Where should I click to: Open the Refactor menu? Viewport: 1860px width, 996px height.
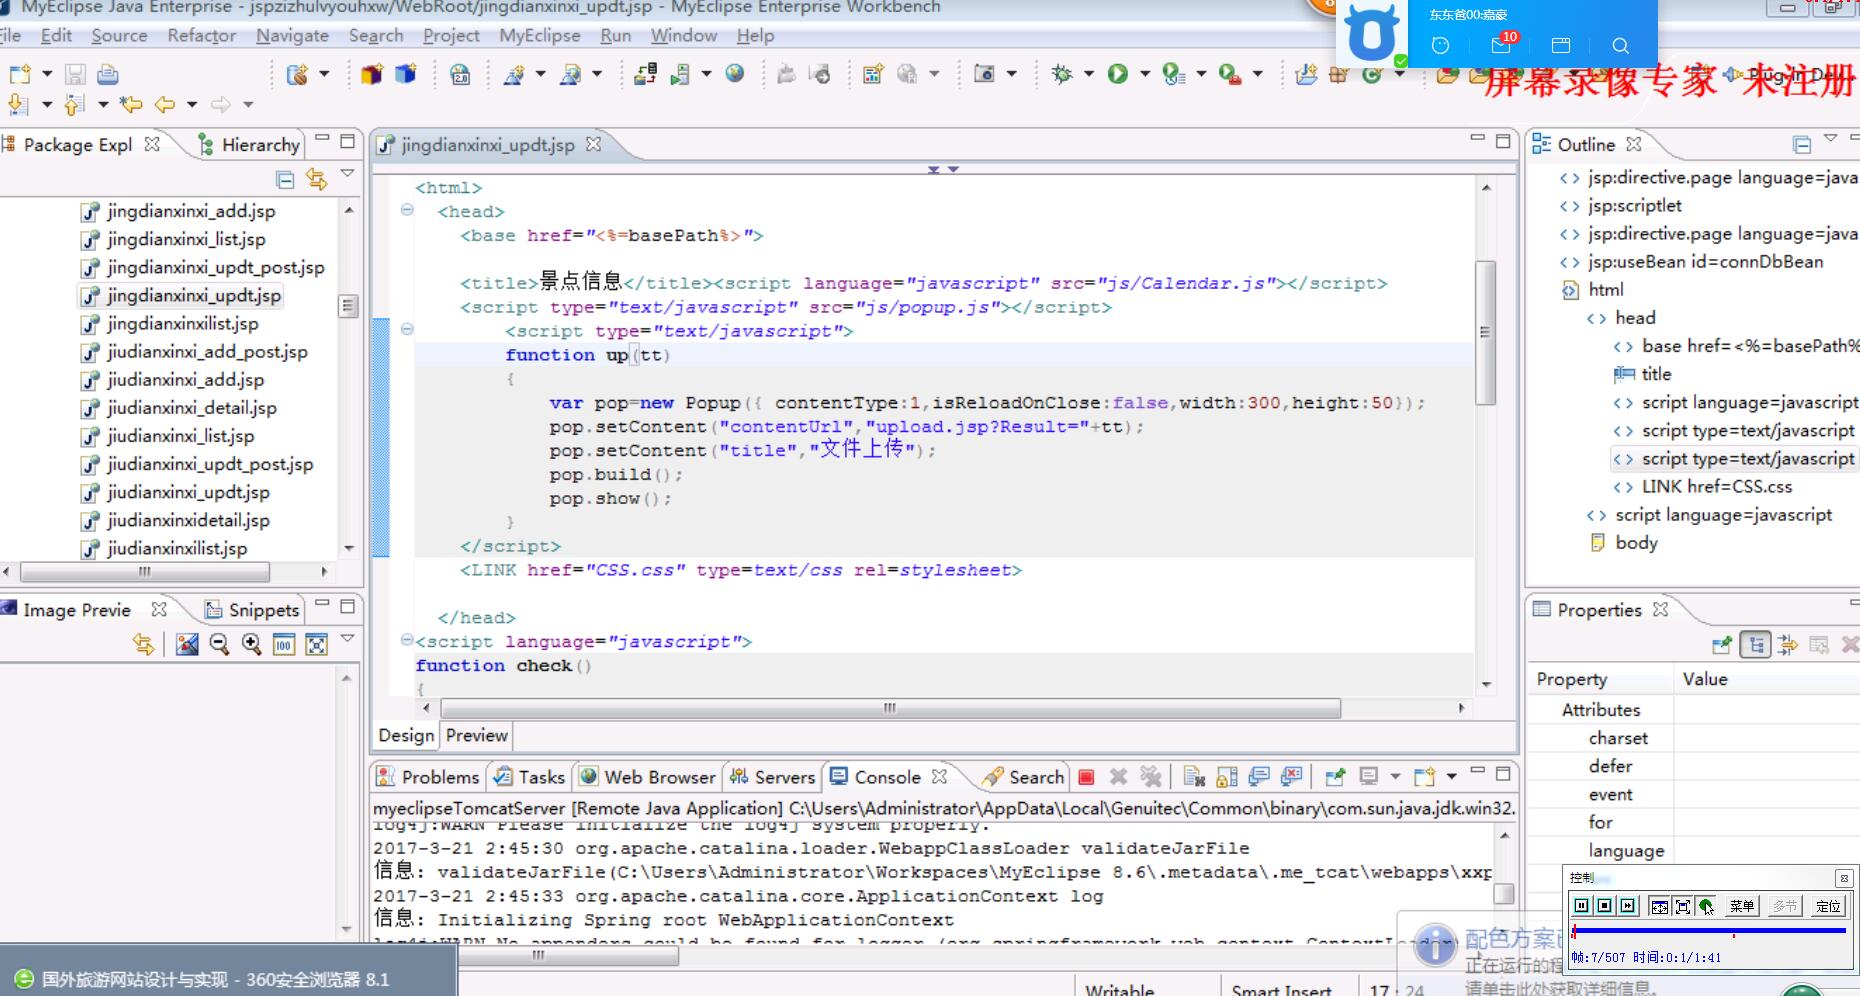click(x=202, y=35)
